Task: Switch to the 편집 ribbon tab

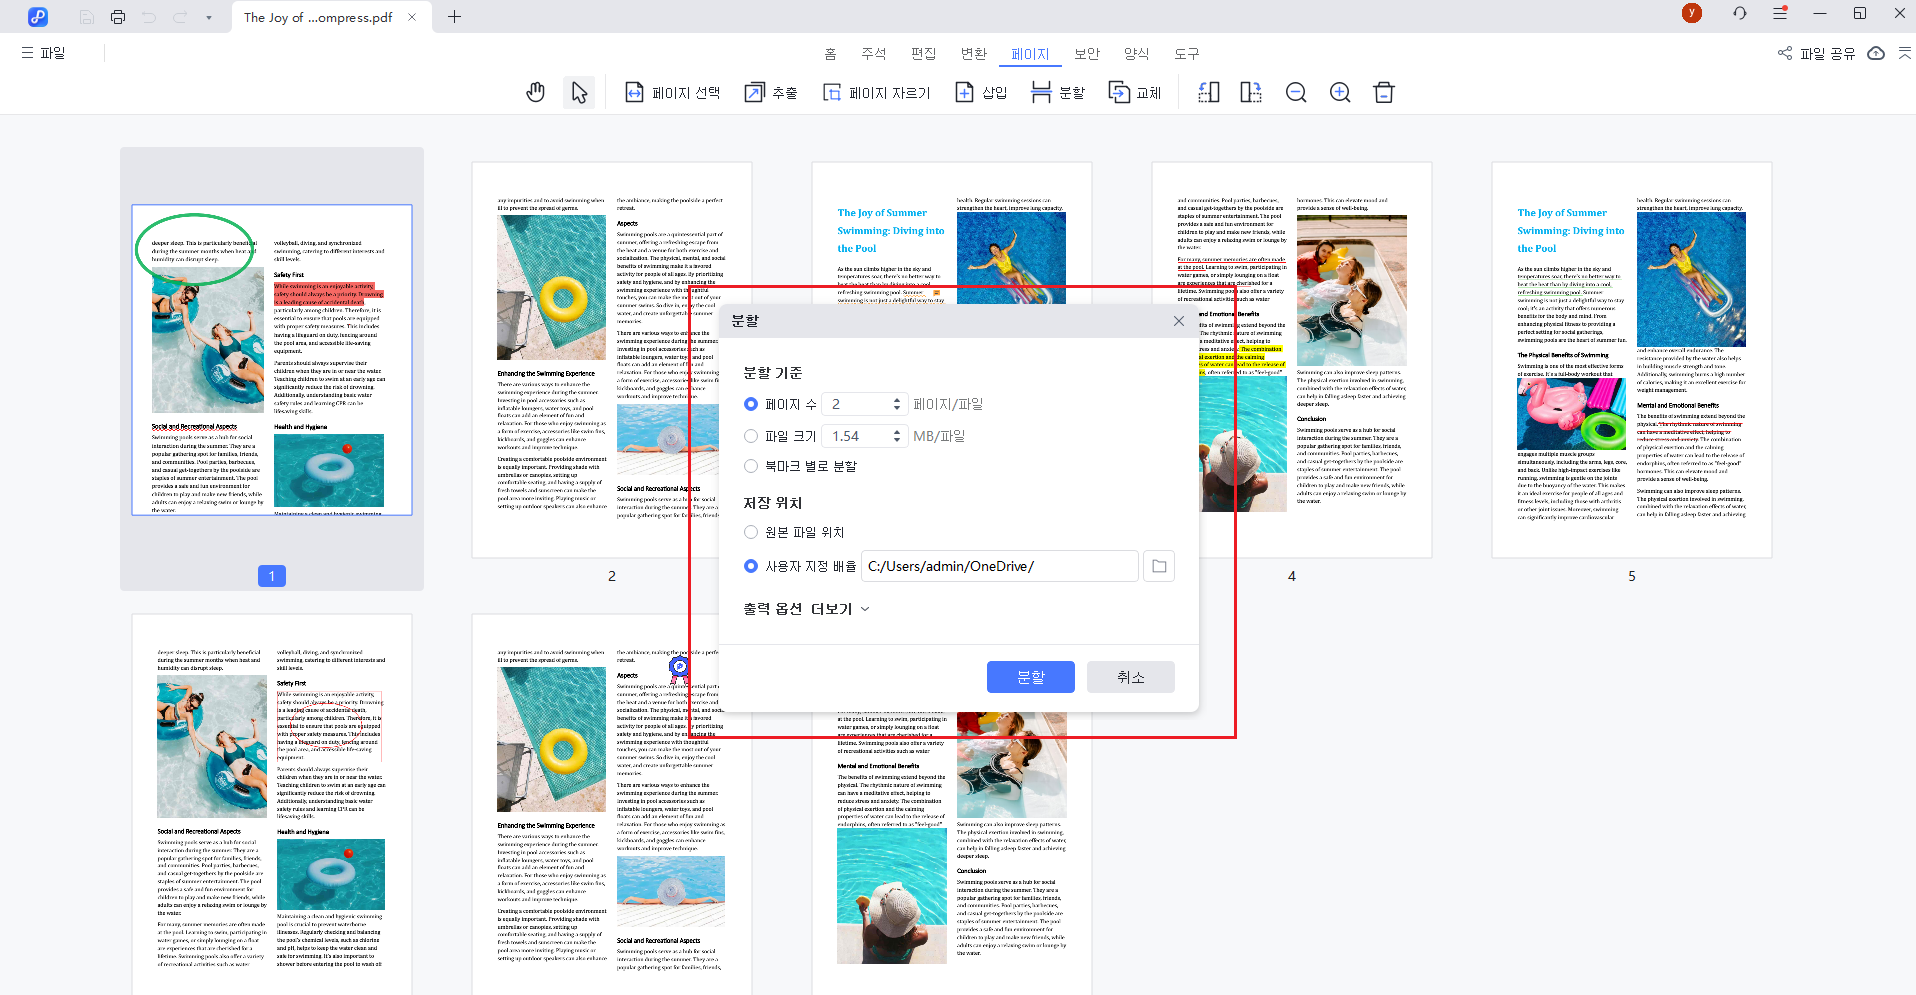Action: pyautogui.click(x=923, y=53)
